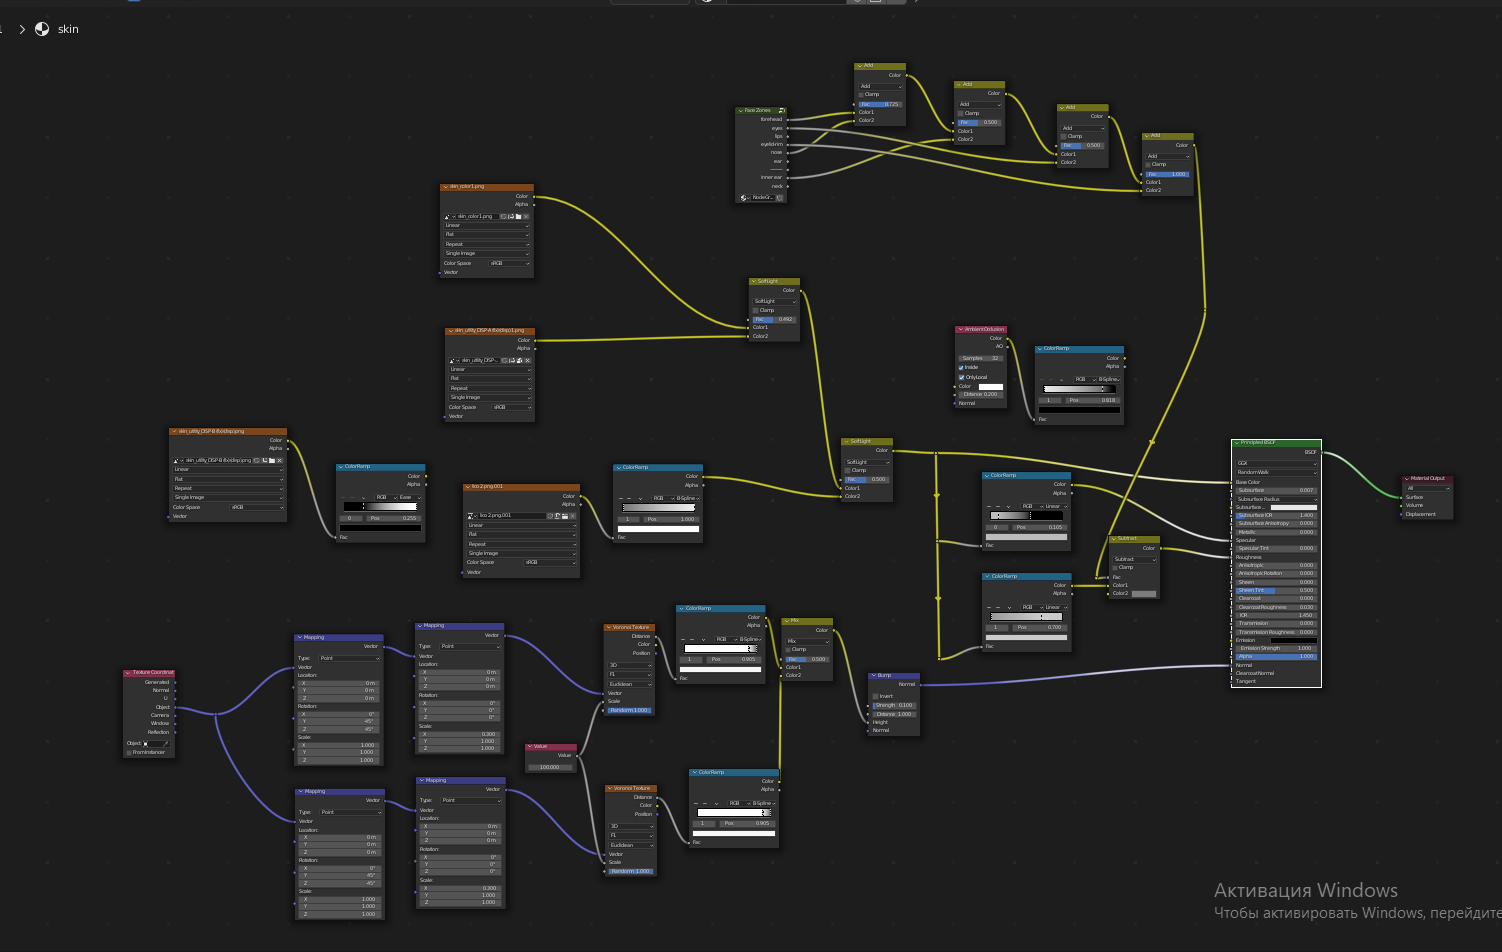
Task: Open image browser icon in lico 2.png.001 node
Action: pos(472,516)
